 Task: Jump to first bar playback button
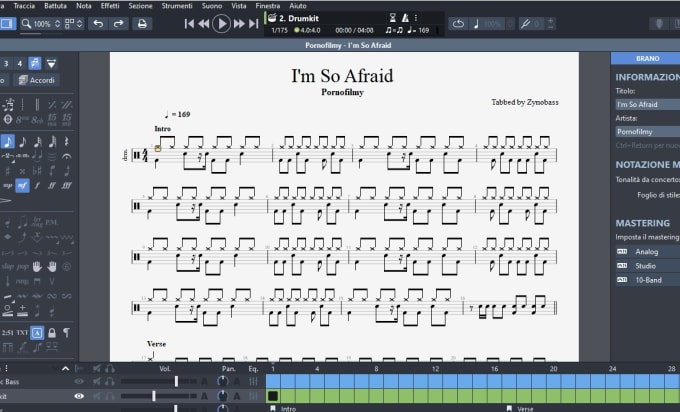pyautogui.click(x=189, y=24)
